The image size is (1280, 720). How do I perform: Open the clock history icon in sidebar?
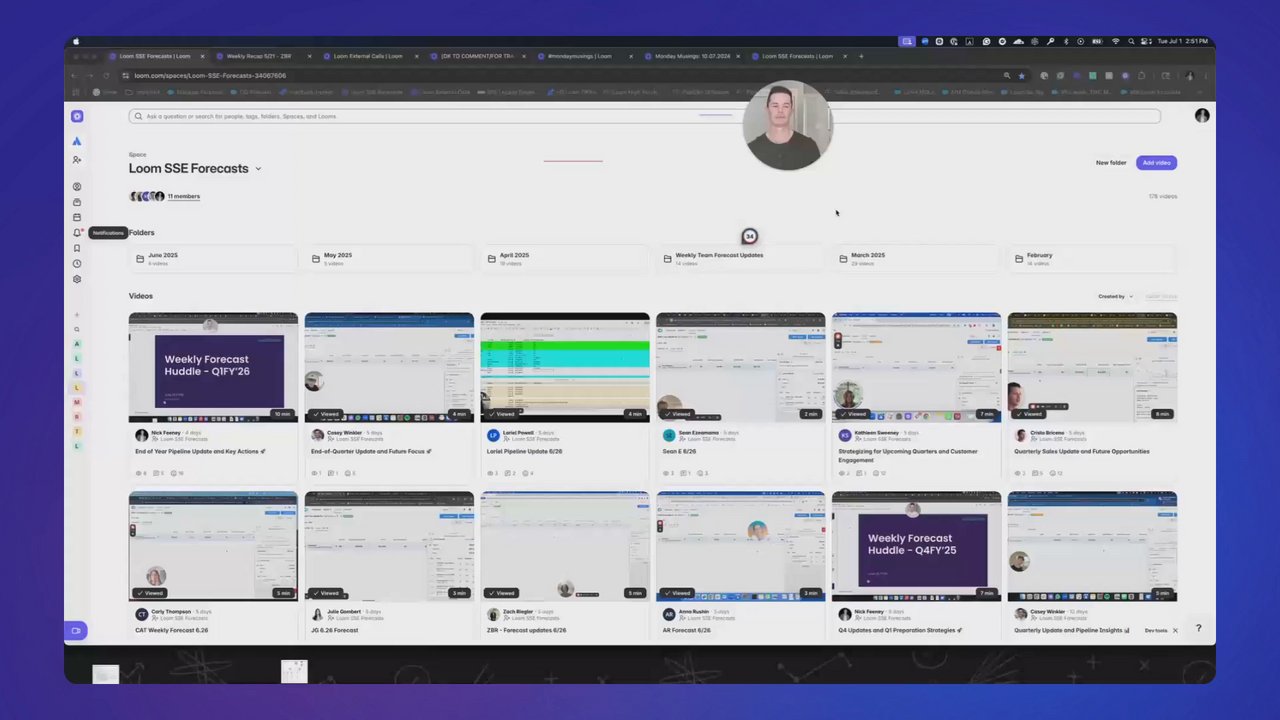coord(77,264)
